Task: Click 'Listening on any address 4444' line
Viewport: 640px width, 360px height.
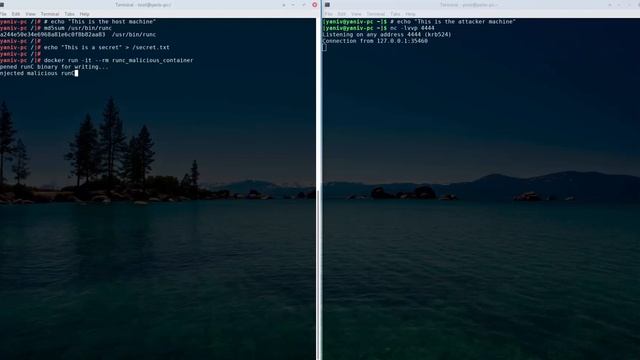Action: point(387,35)
